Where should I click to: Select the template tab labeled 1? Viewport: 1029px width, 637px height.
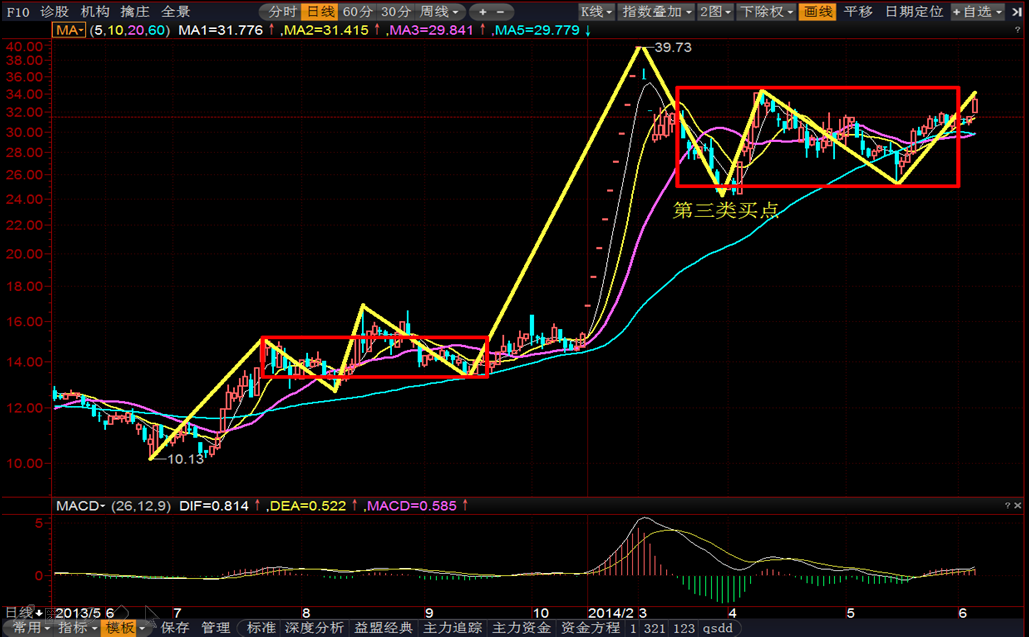tap(633, 628)
